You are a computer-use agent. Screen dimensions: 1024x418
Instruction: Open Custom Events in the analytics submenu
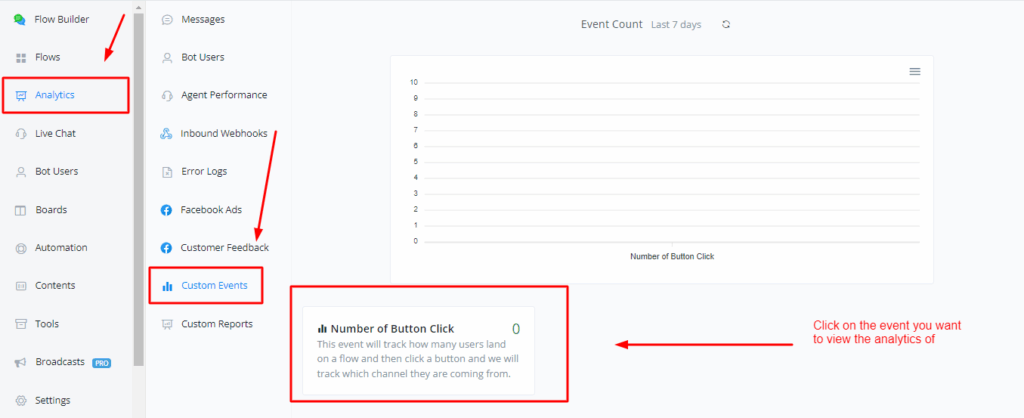click(214, 286)
